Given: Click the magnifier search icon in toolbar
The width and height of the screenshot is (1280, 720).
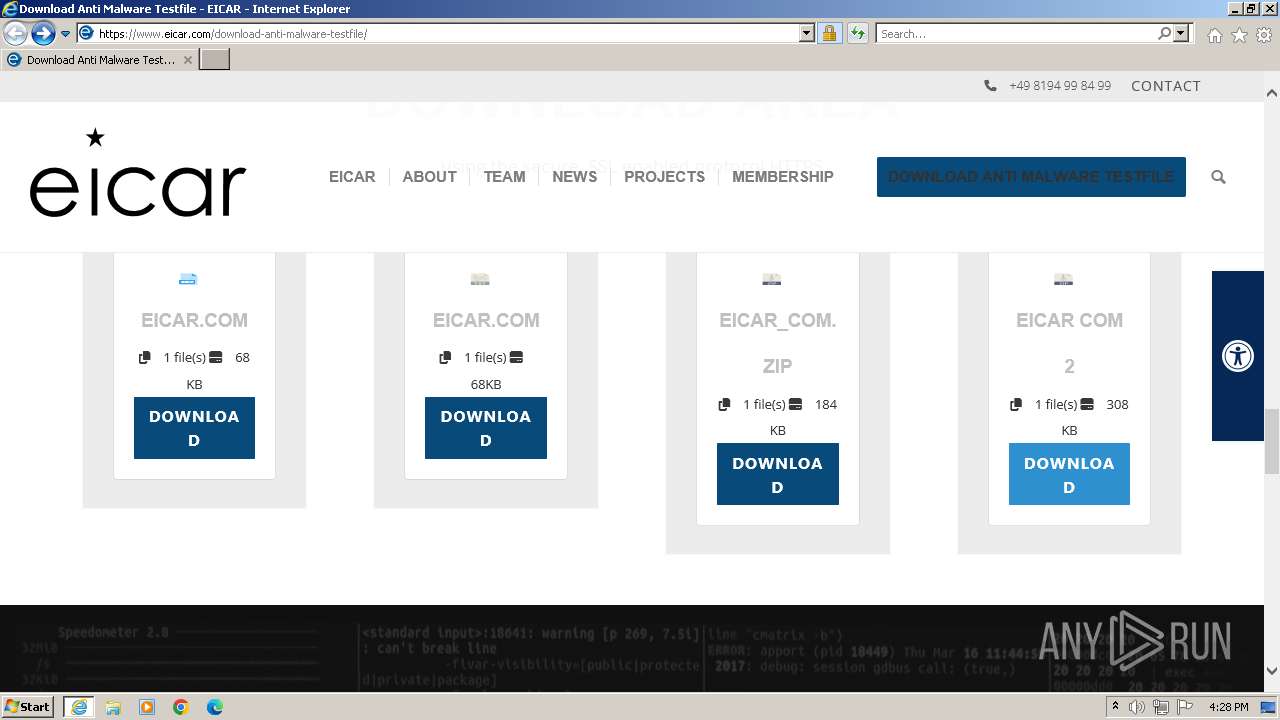Looking at the screenshot, I should pyautogui.click(x=1164, y=33).
